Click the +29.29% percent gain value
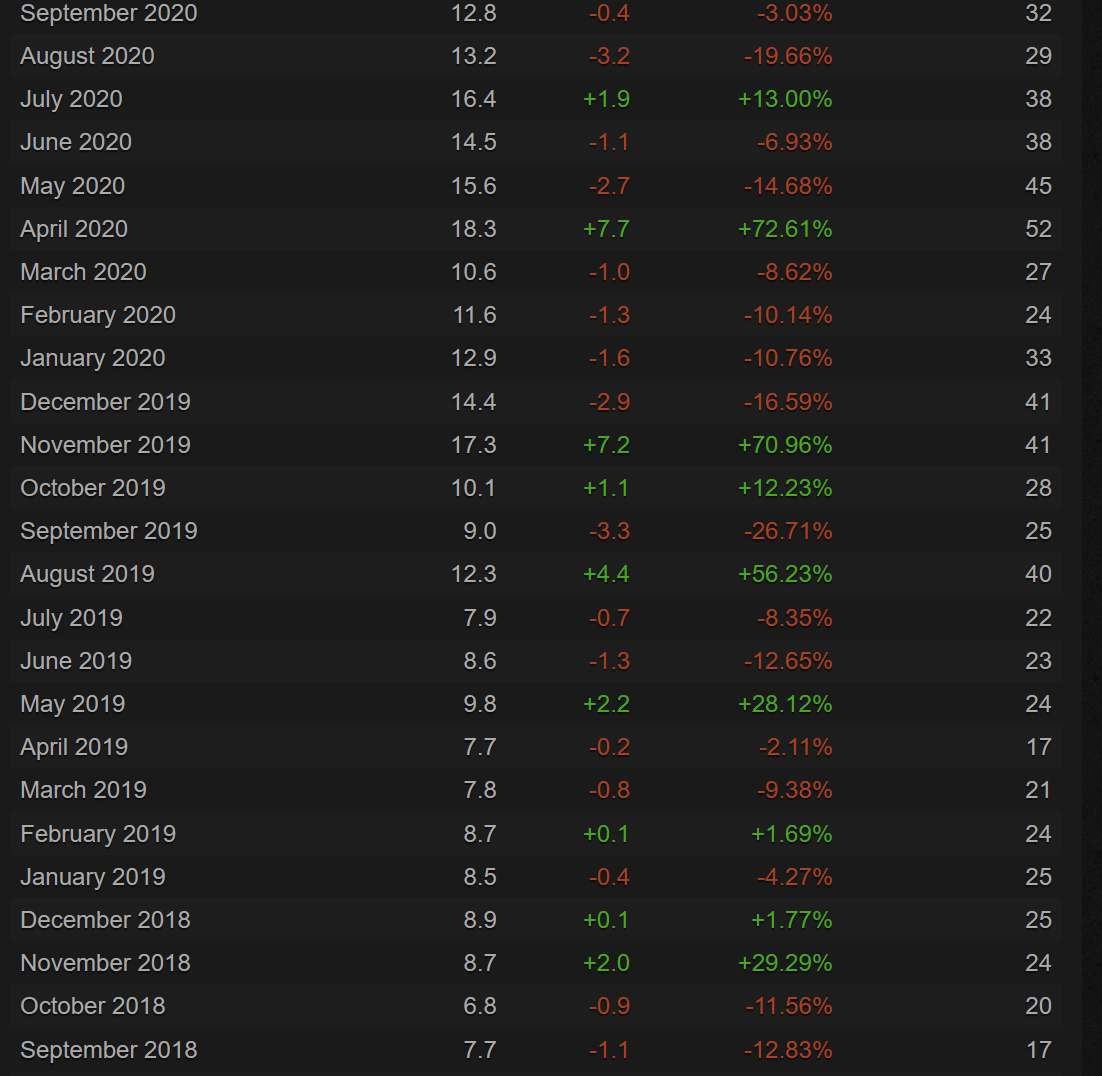Image resolution: width=1102 pixels, height=1076 pixels. [785, 963]
